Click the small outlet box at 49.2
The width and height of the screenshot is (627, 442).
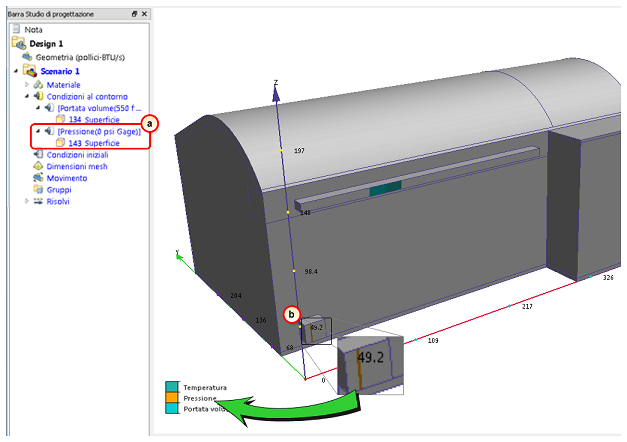pos(314,330)
